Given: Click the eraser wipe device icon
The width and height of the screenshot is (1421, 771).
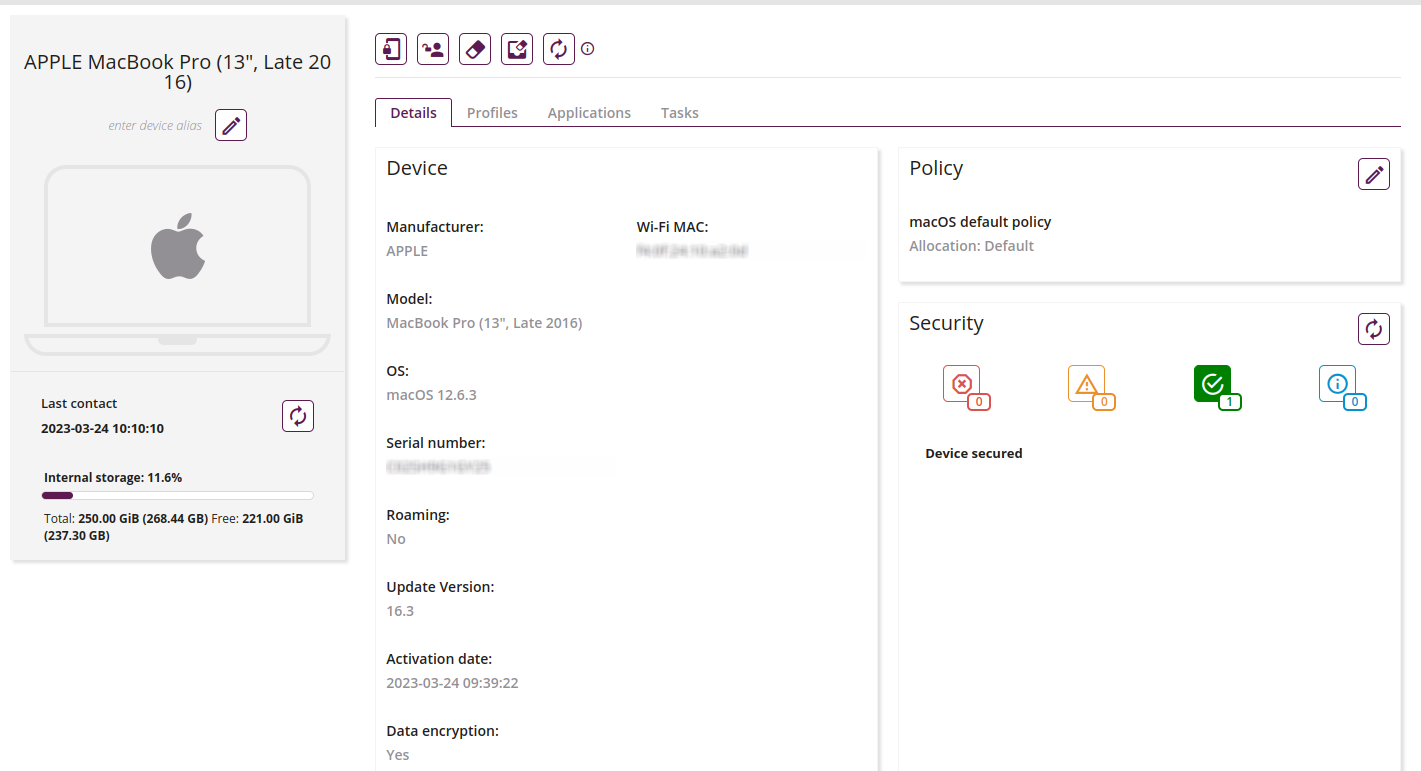Looking at the screenshot, I should click(475, 49).
